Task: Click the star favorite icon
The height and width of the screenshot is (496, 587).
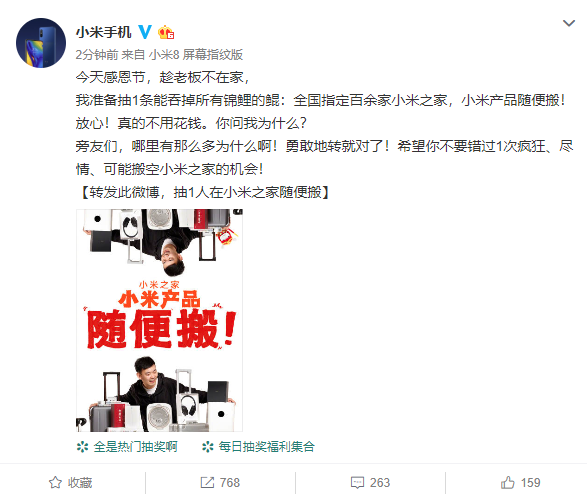Action: (x=55, y=483)
